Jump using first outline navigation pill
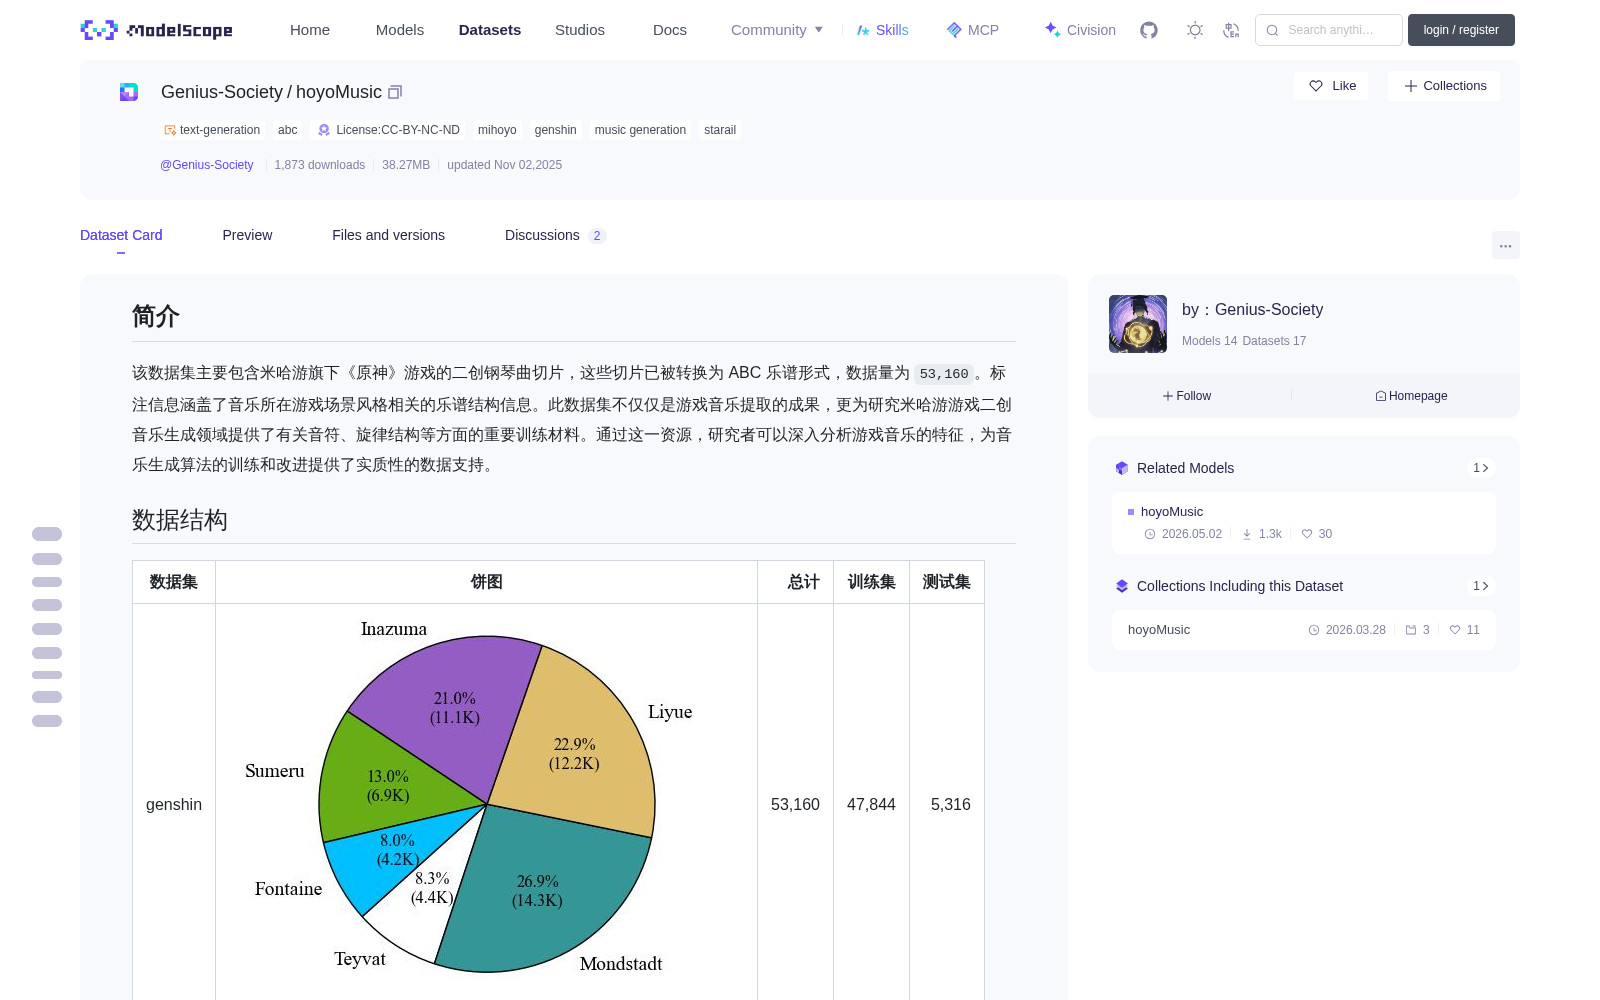This screenshot has height=1000, width=1600. click(47, 534)
